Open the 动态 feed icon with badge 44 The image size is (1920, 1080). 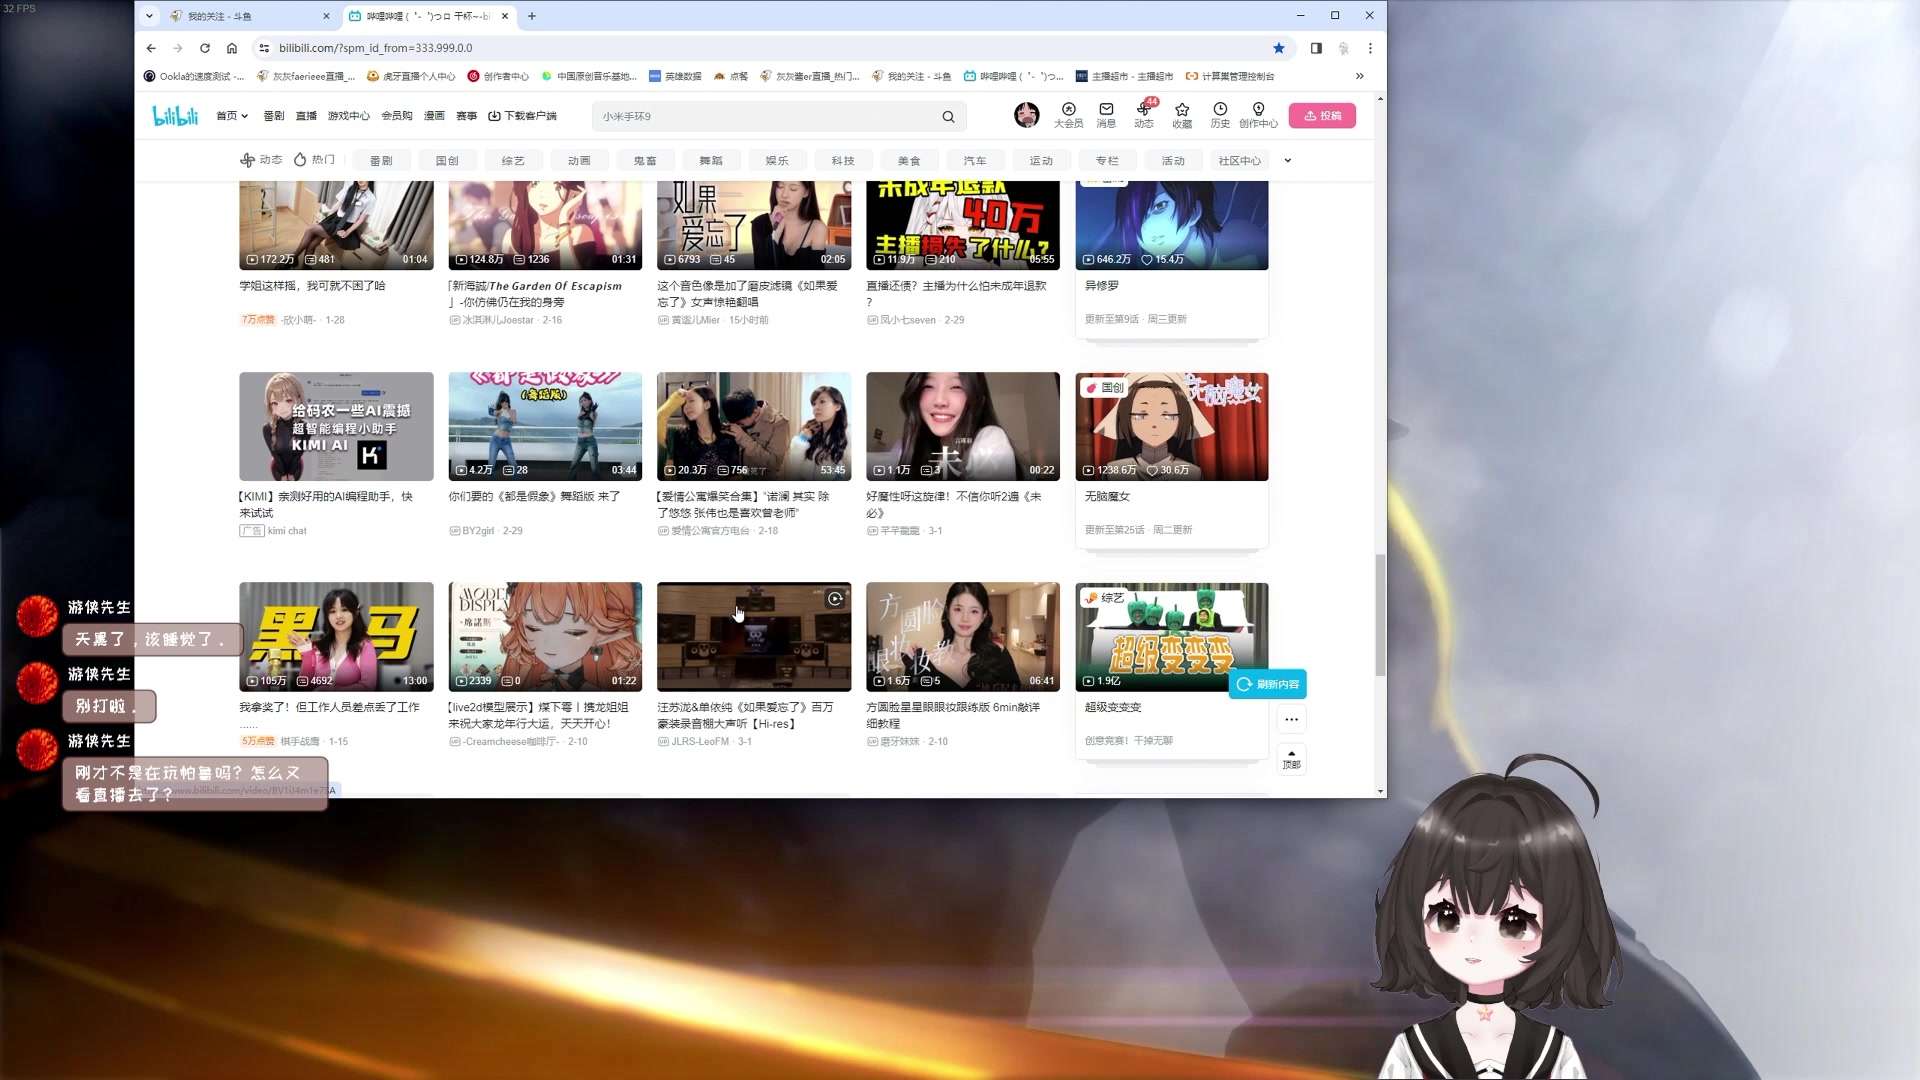1144,115
